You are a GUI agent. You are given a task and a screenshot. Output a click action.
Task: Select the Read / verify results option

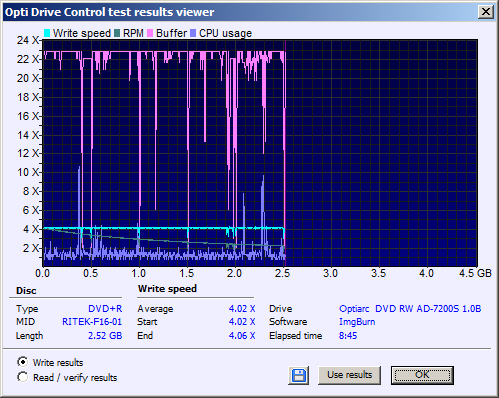pos(23,377)
